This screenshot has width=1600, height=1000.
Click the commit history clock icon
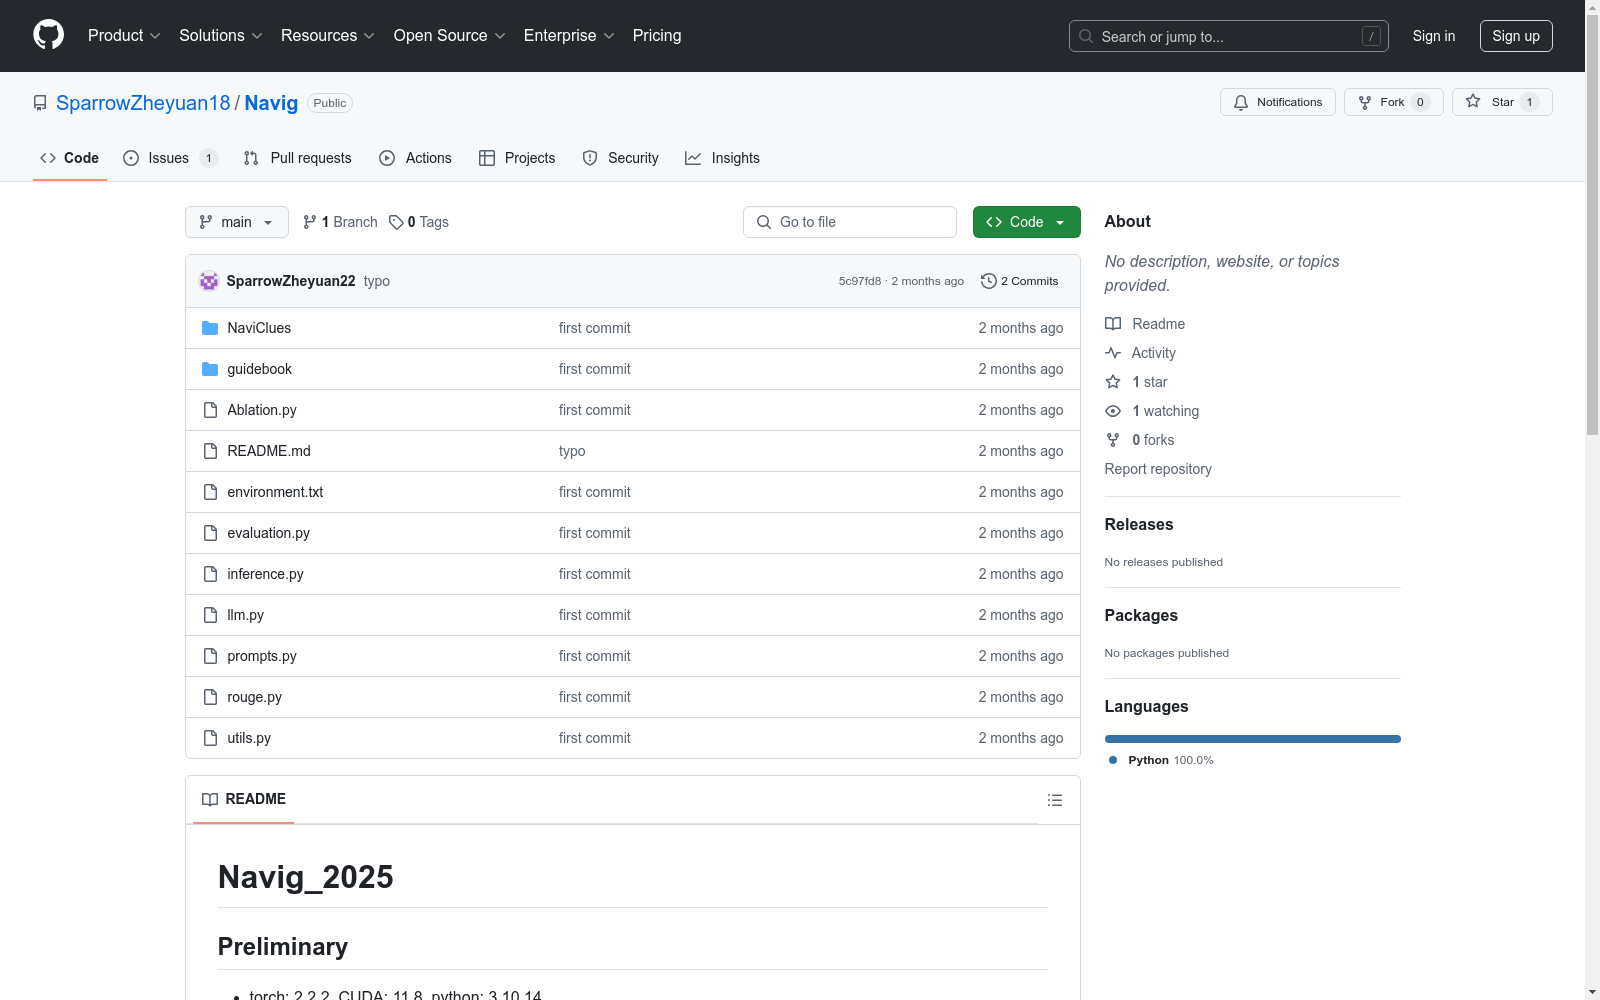[x=989, y=281]
